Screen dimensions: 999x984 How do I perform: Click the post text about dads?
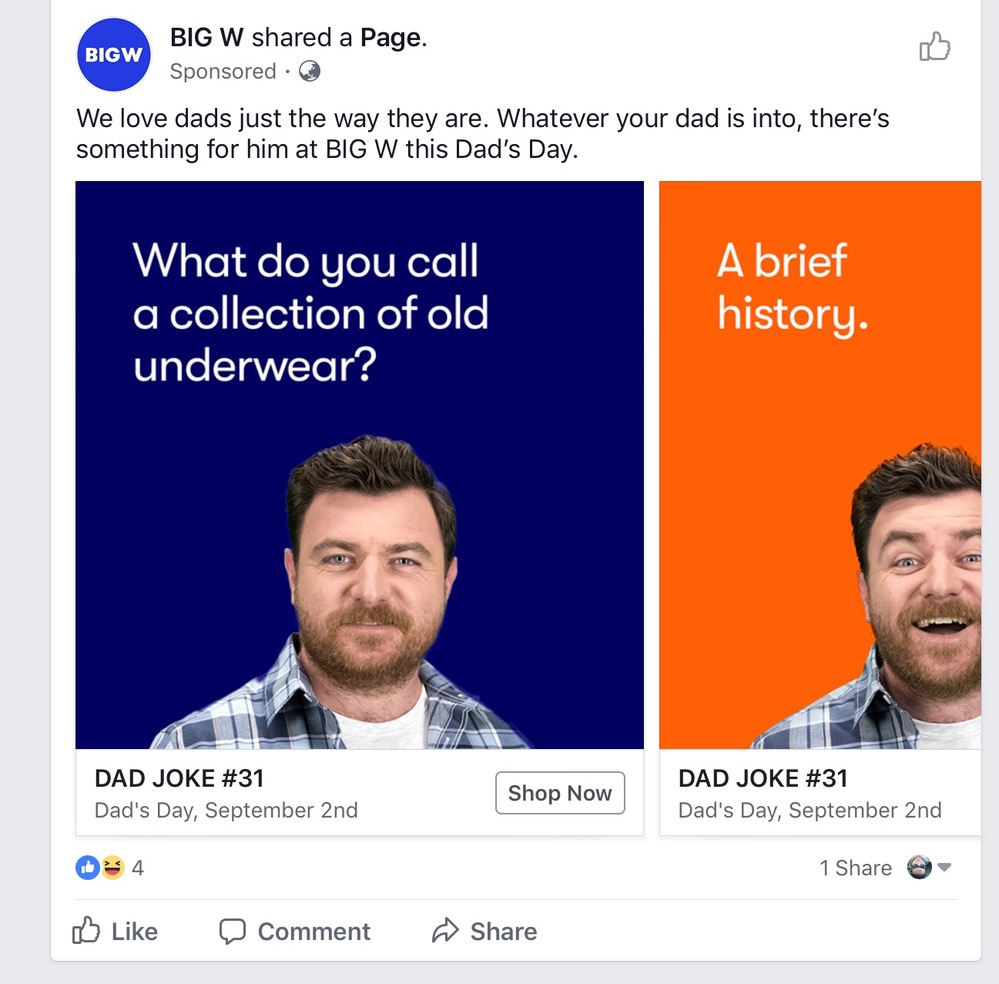point(482,134)
